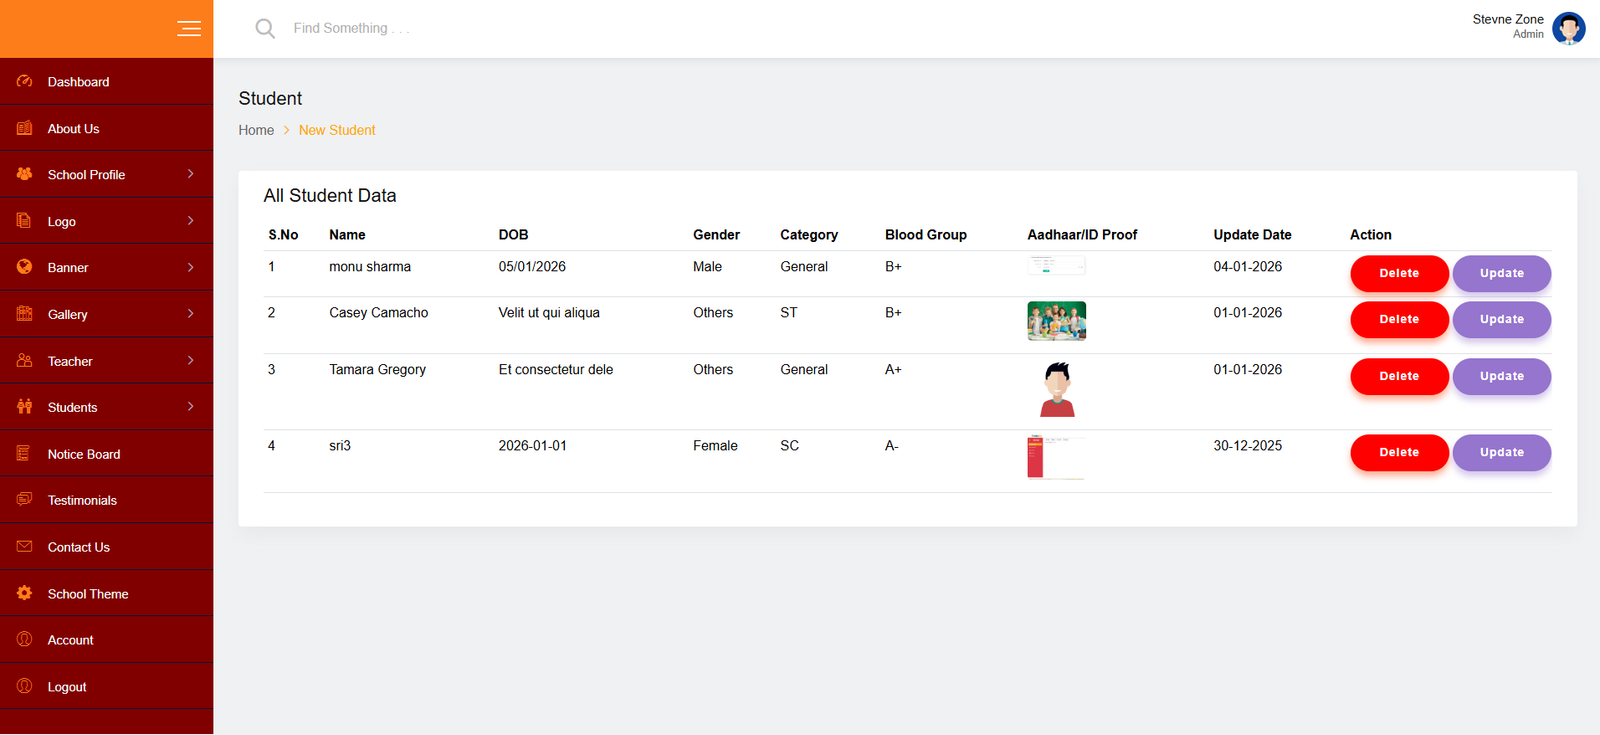Click the New Student breadcrumb link
Screen dimensions: 1600x735
[337, 130]
